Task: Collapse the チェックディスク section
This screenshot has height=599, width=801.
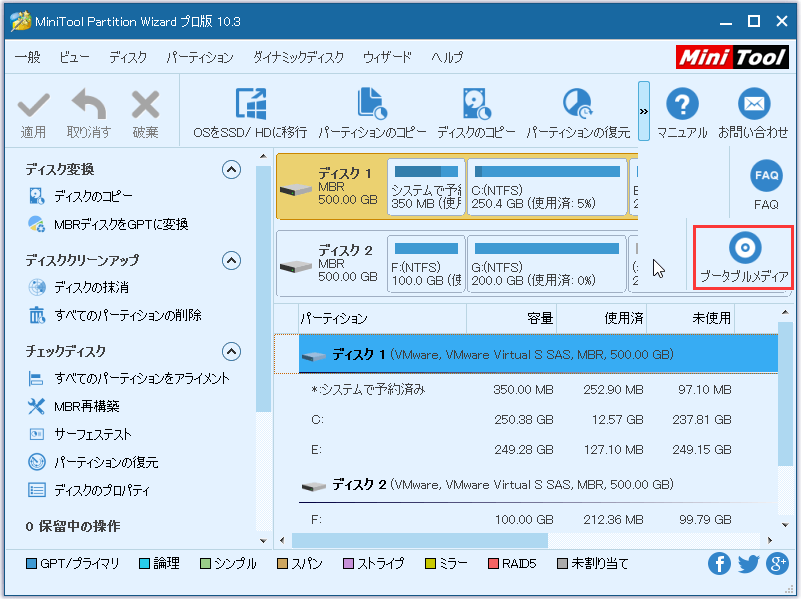Action: (x=232, y=352)
